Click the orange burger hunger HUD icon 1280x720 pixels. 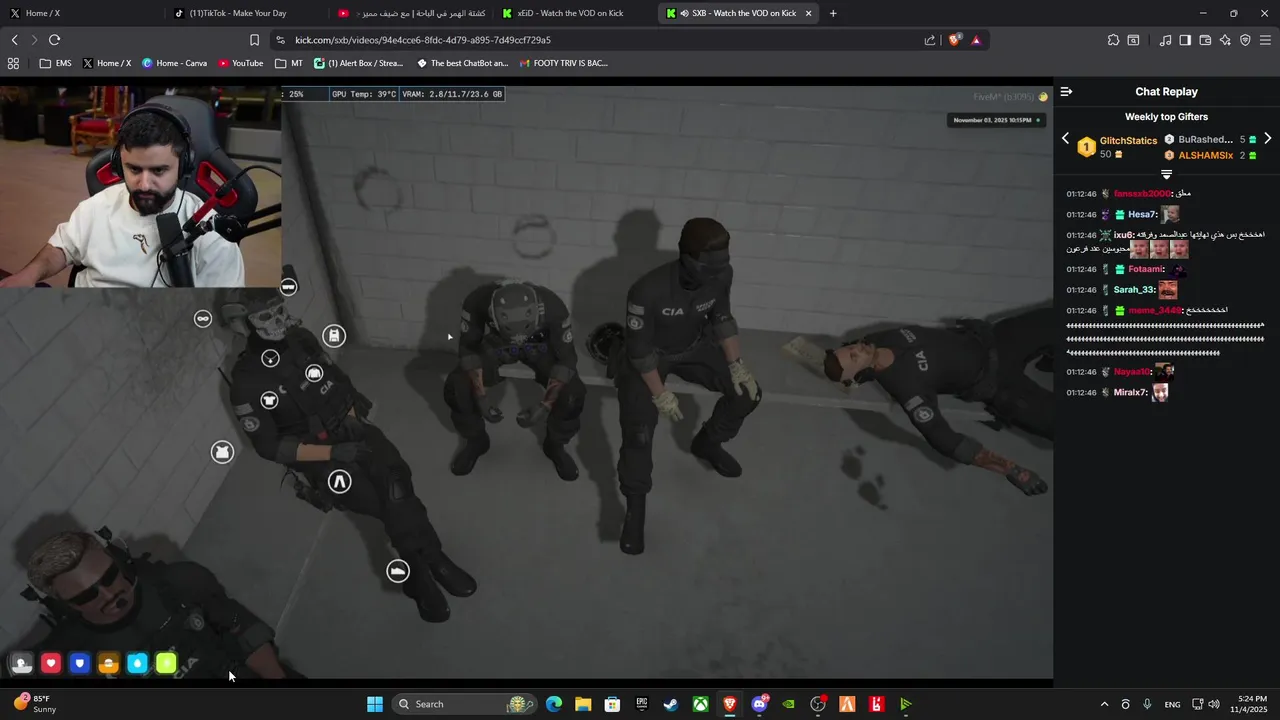pyautogui.click(x=109, y=663)
